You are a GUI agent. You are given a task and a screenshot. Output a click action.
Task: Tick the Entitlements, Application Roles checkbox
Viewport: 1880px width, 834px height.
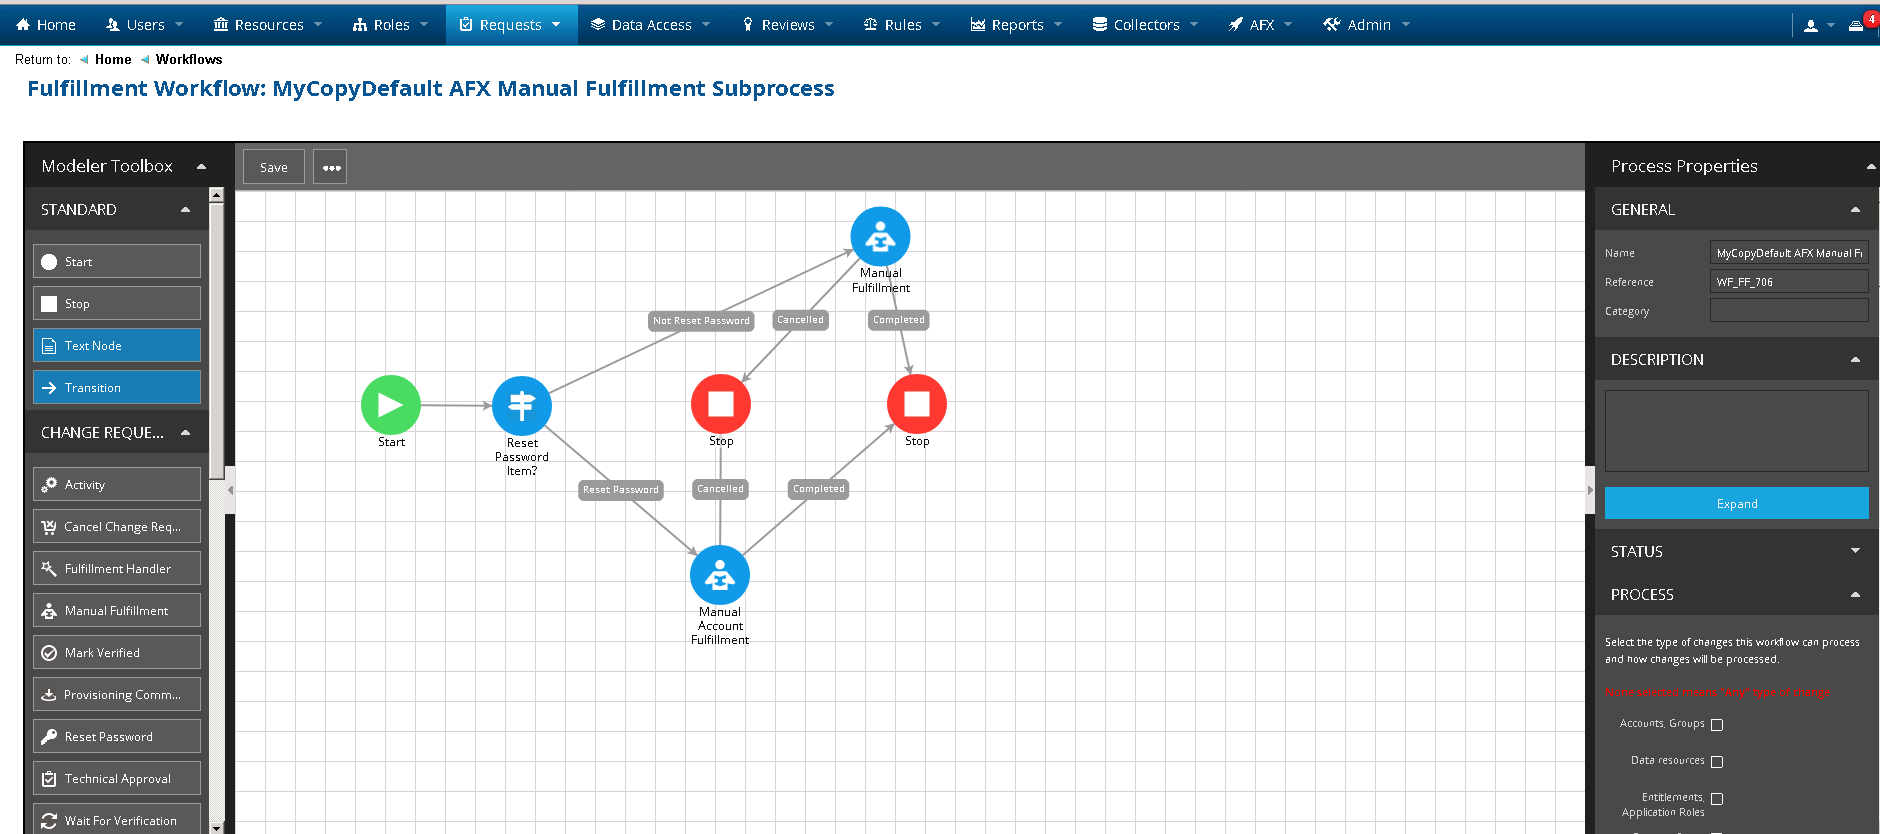[x=1717, y=799]
